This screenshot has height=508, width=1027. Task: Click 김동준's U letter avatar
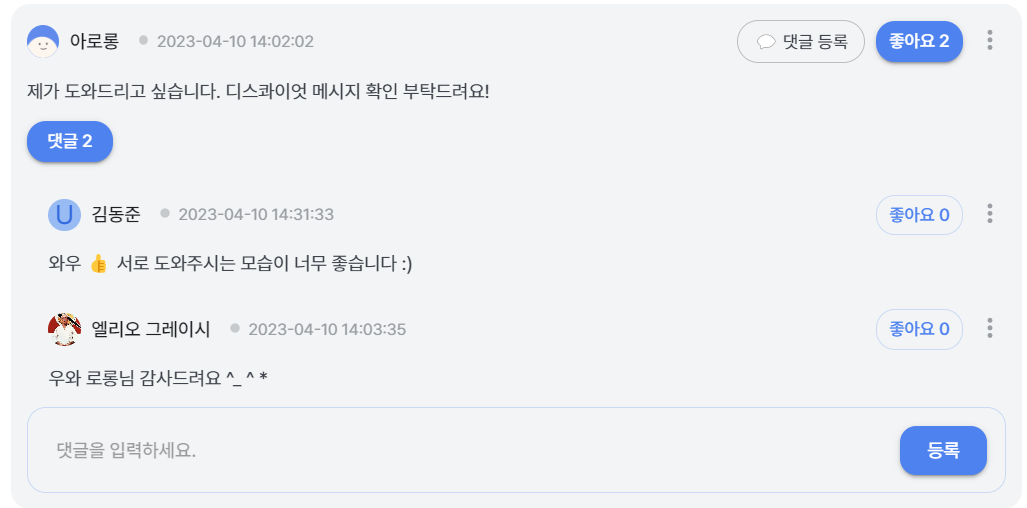pyautogui.click(x=64, y=215)
